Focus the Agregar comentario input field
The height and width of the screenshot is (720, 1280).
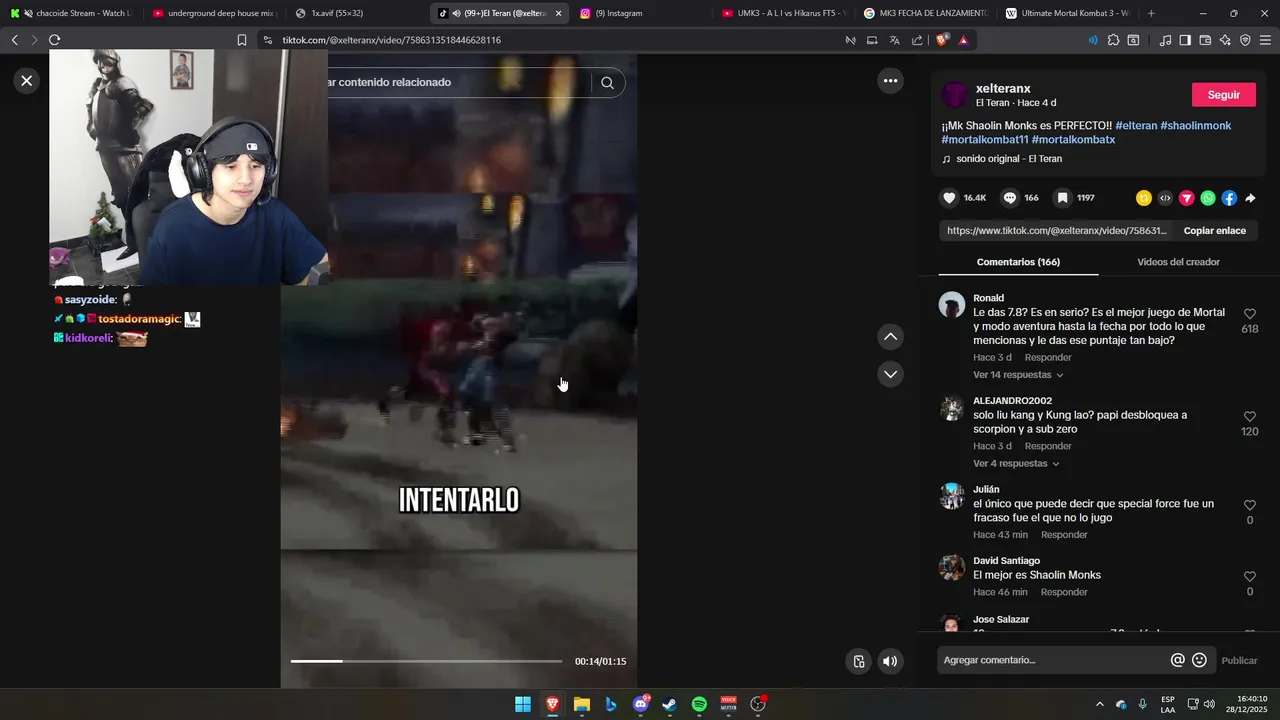click(x=1053, y=660)
